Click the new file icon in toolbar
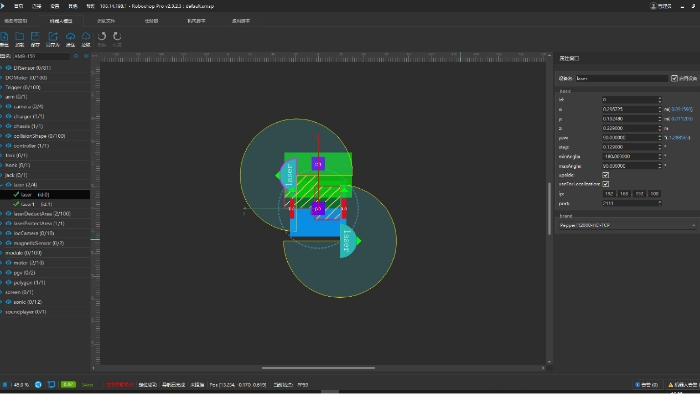Screen dimensions: 700x394 (4, 37)
